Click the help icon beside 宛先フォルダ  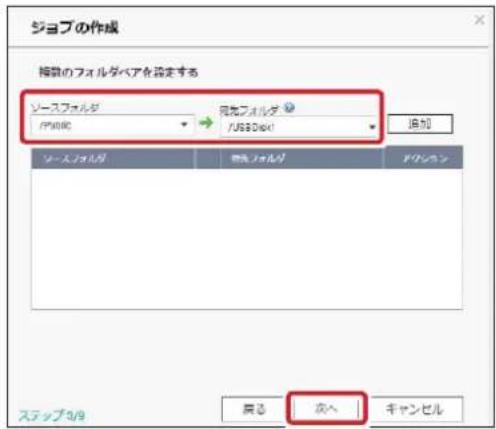(x=289, y=107)
